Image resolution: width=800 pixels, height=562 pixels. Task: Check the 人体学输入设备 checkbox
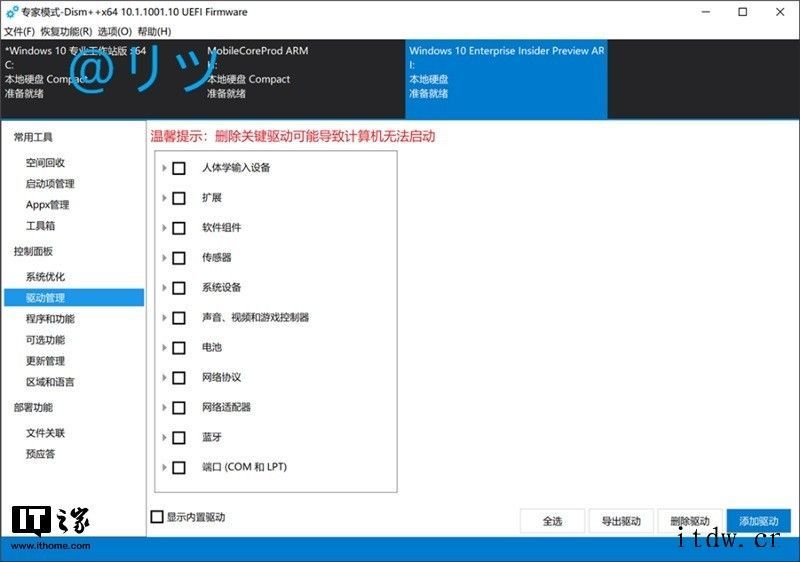[179, 168]
